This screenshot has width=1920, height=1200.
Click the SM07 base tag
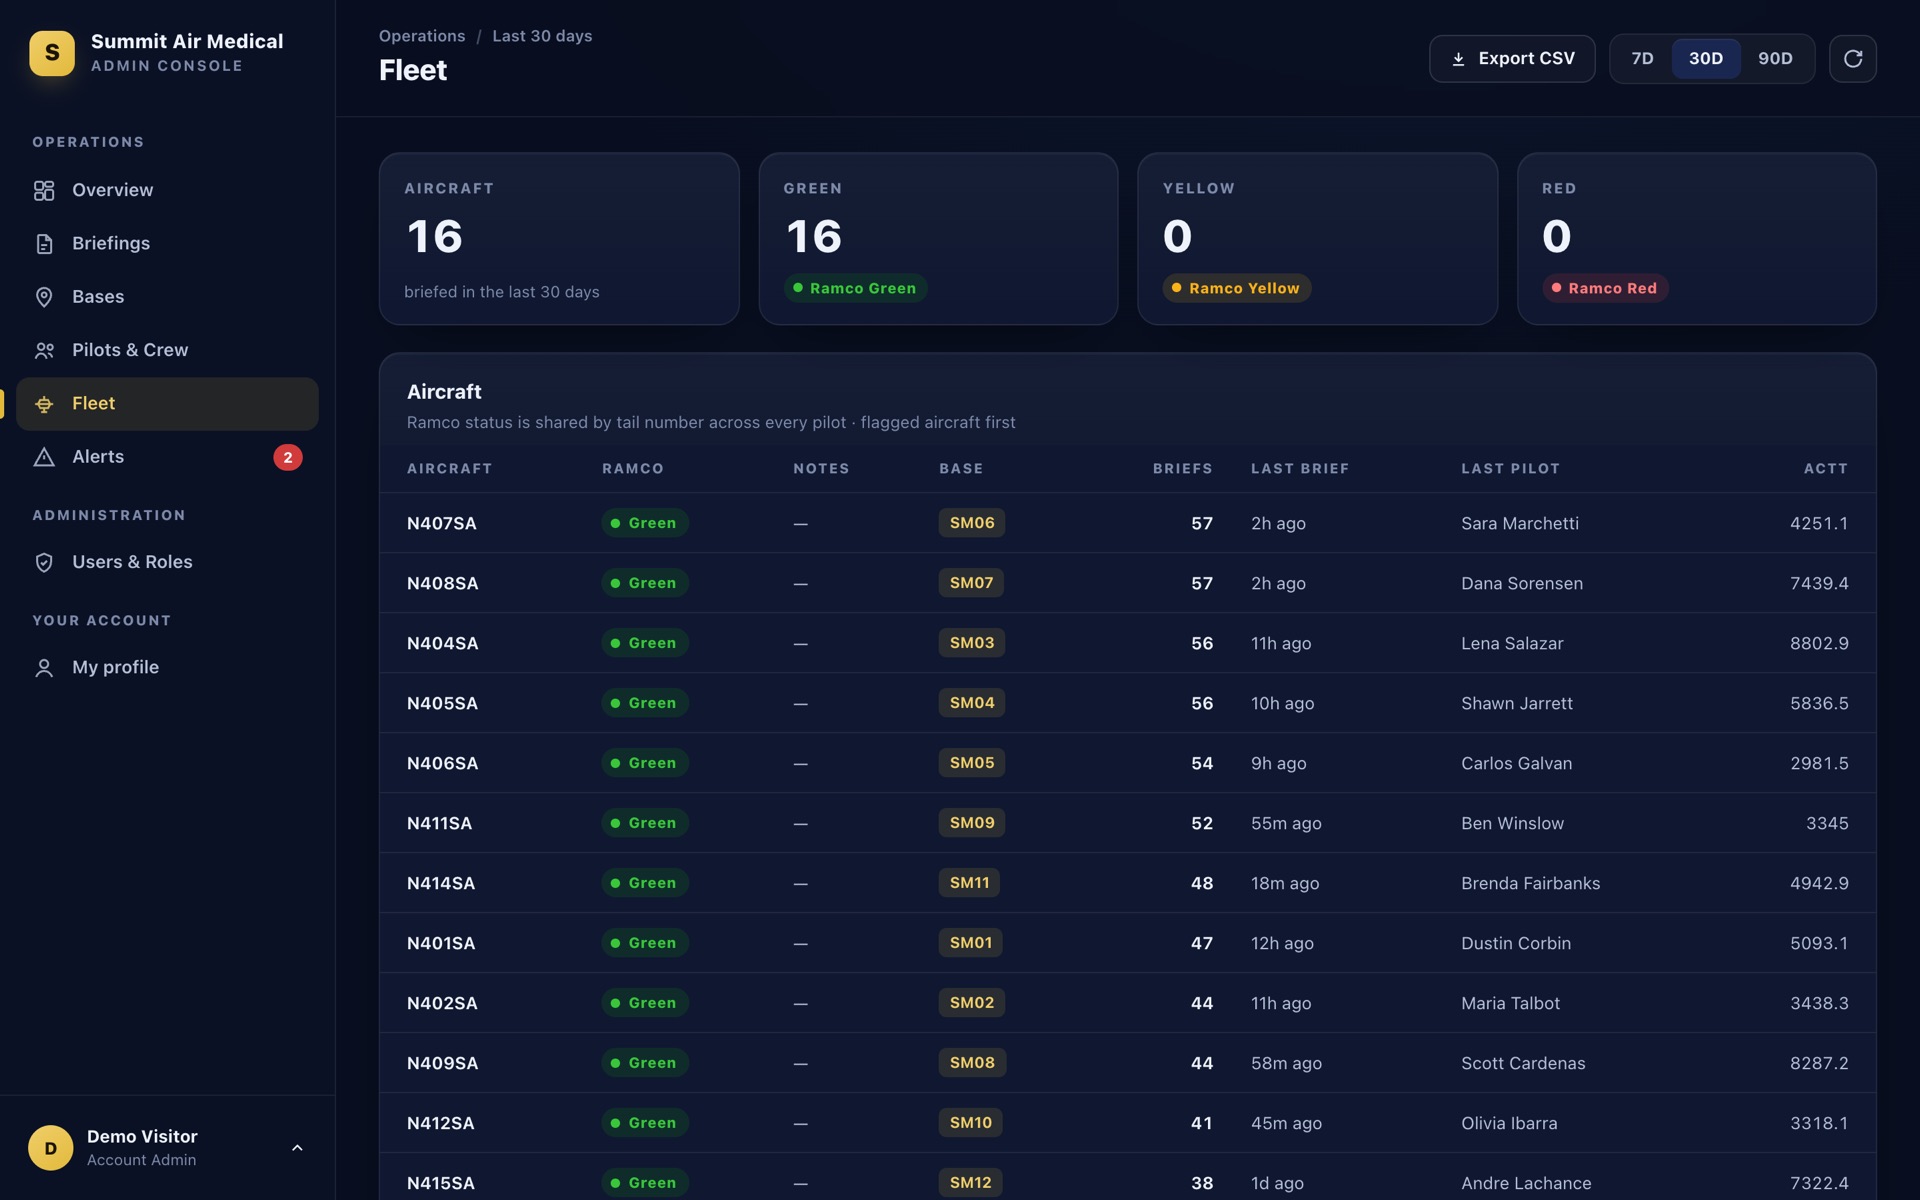971,583
